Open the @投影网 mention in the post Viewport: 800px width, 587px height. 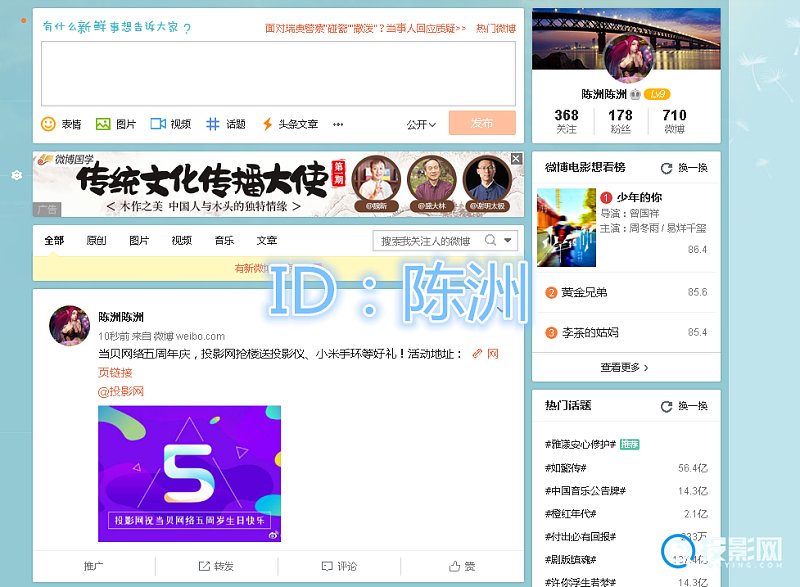[x=121, y=391]
